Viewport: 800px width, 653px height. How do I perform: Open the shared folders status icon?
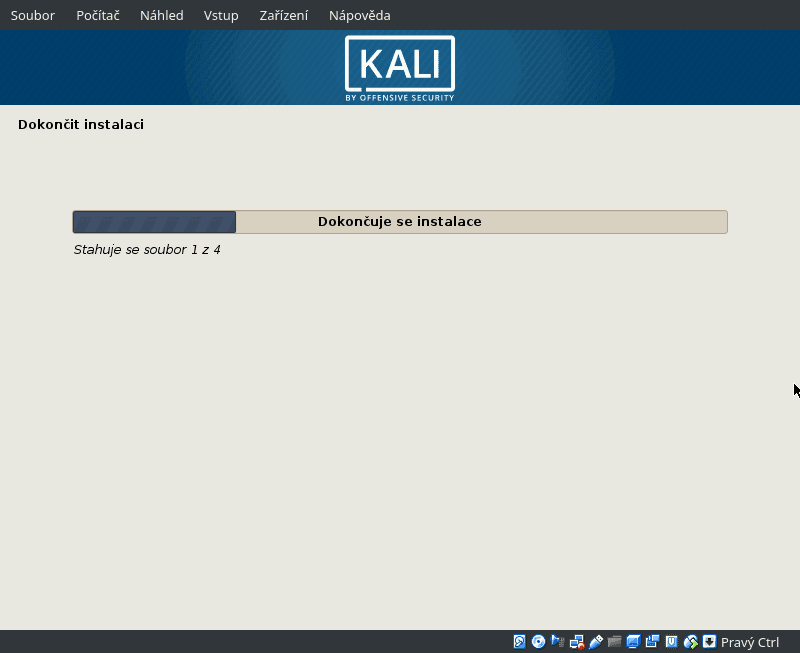point(614,642)
